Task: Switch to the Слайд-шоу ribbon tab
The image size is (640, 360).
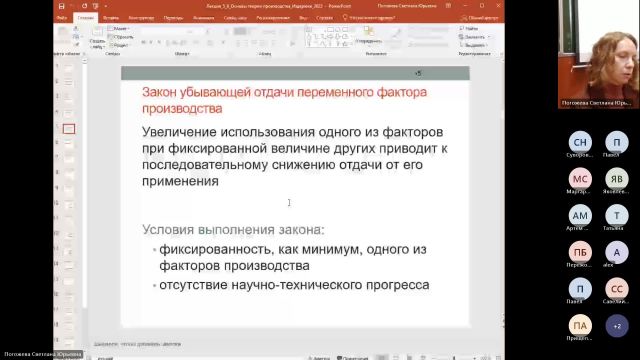Action: click(235, 18)
